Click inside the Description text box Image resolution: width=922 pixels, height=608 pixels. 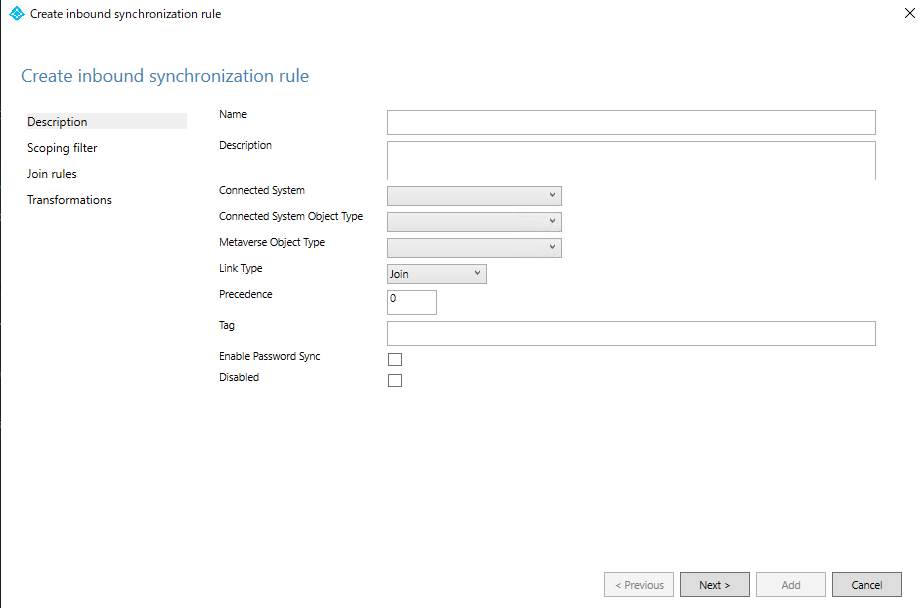pos(631,160)
